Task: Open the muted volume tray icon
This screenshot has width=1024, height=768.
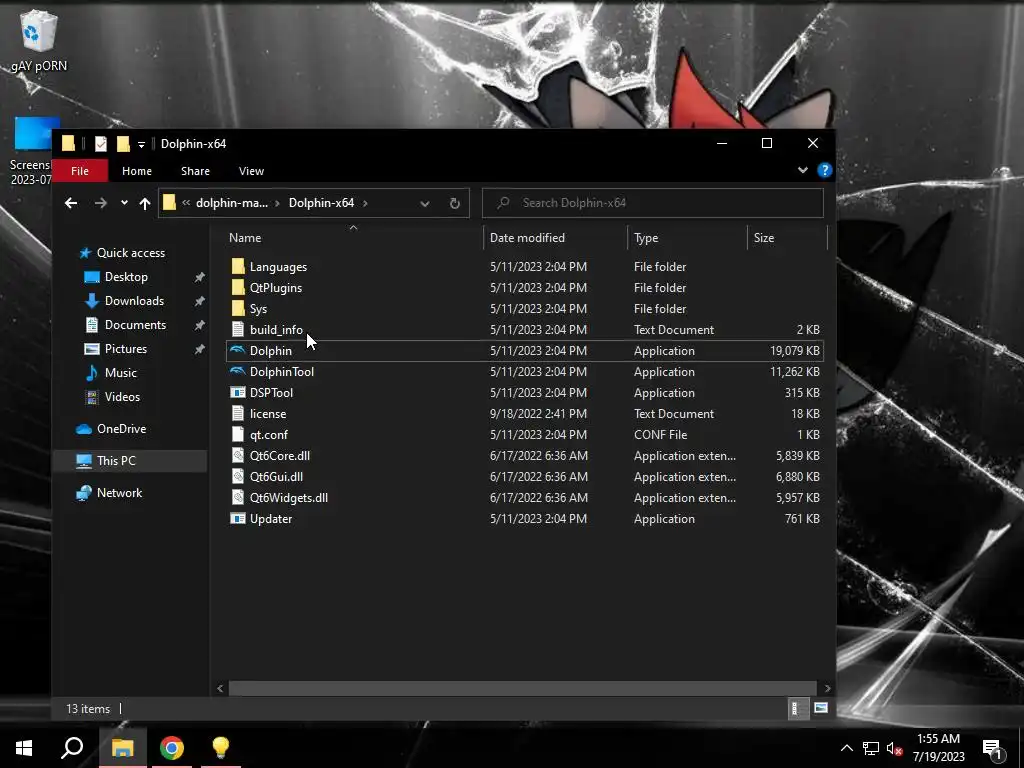Action: point(894,748)
